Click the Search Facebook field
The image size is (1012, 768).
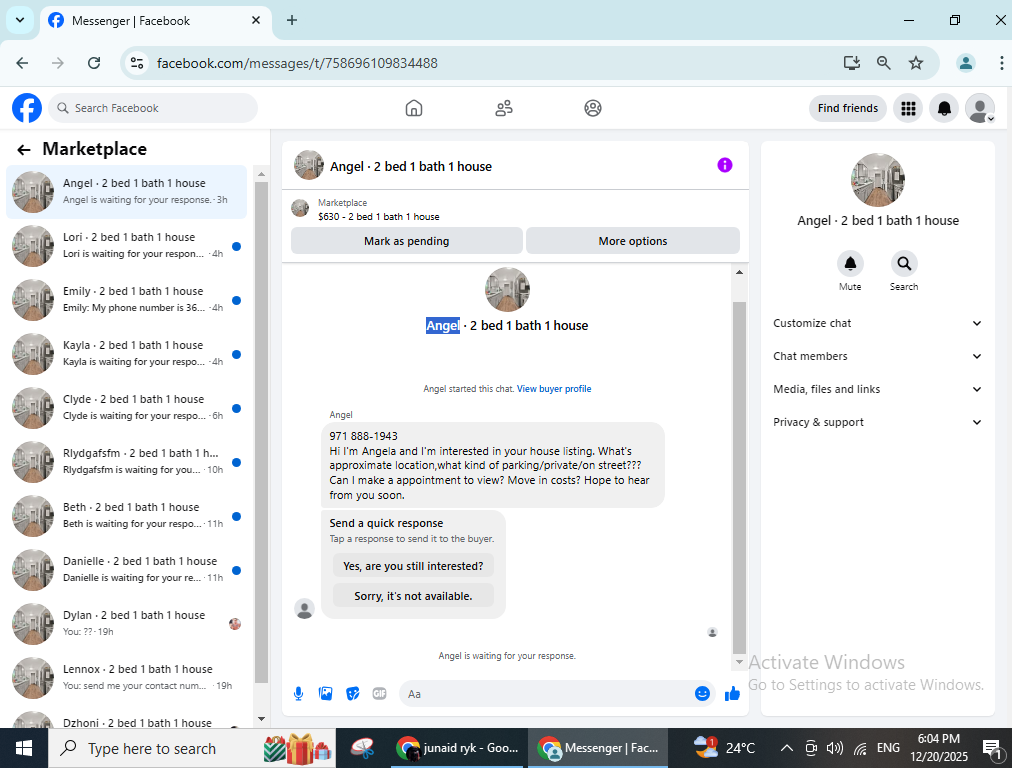153,108
